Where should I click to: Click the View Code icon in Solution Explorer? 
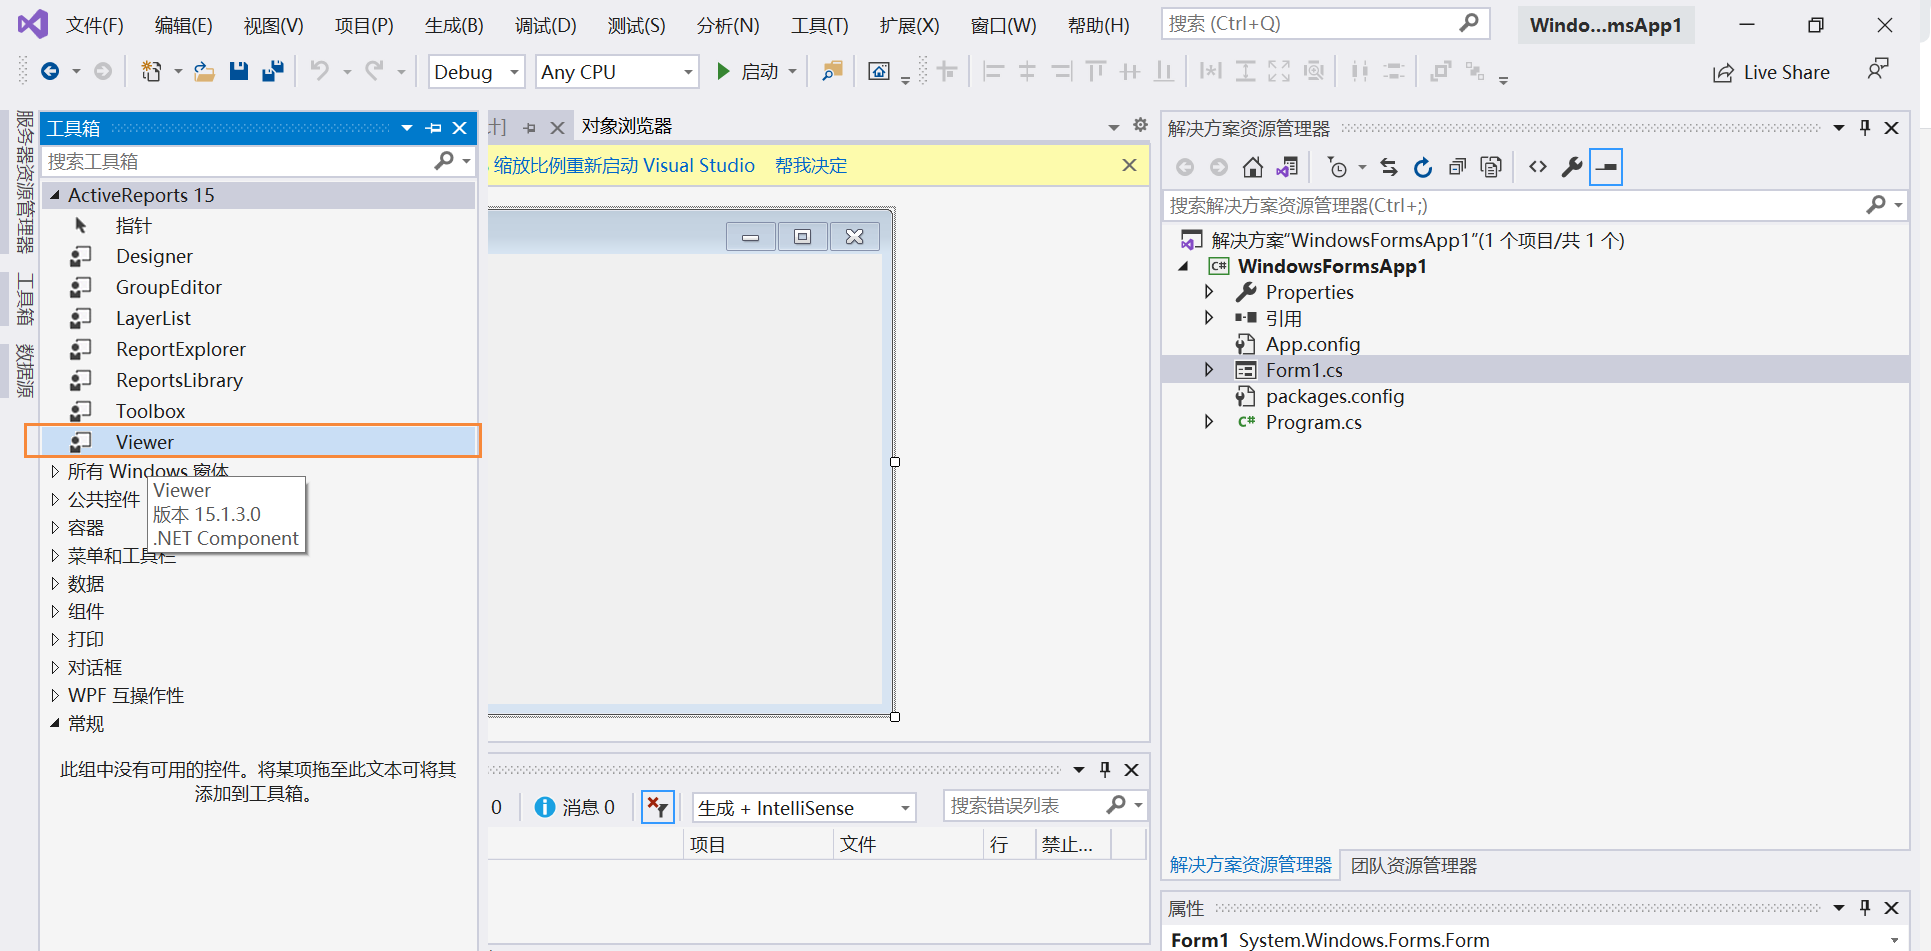point(1538,167)
